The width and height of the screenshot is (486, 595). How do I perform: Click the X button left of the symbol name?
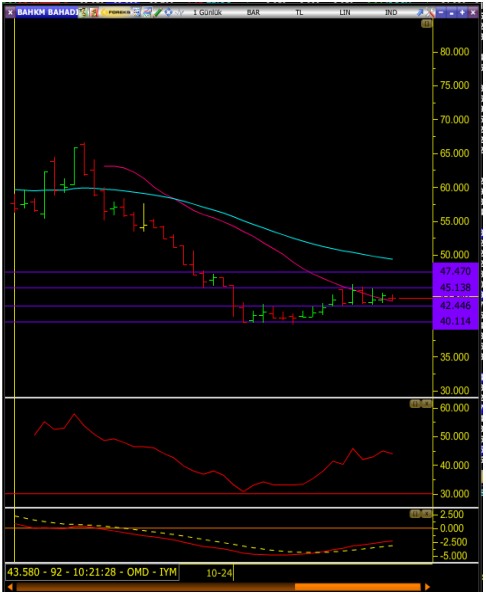10,12
